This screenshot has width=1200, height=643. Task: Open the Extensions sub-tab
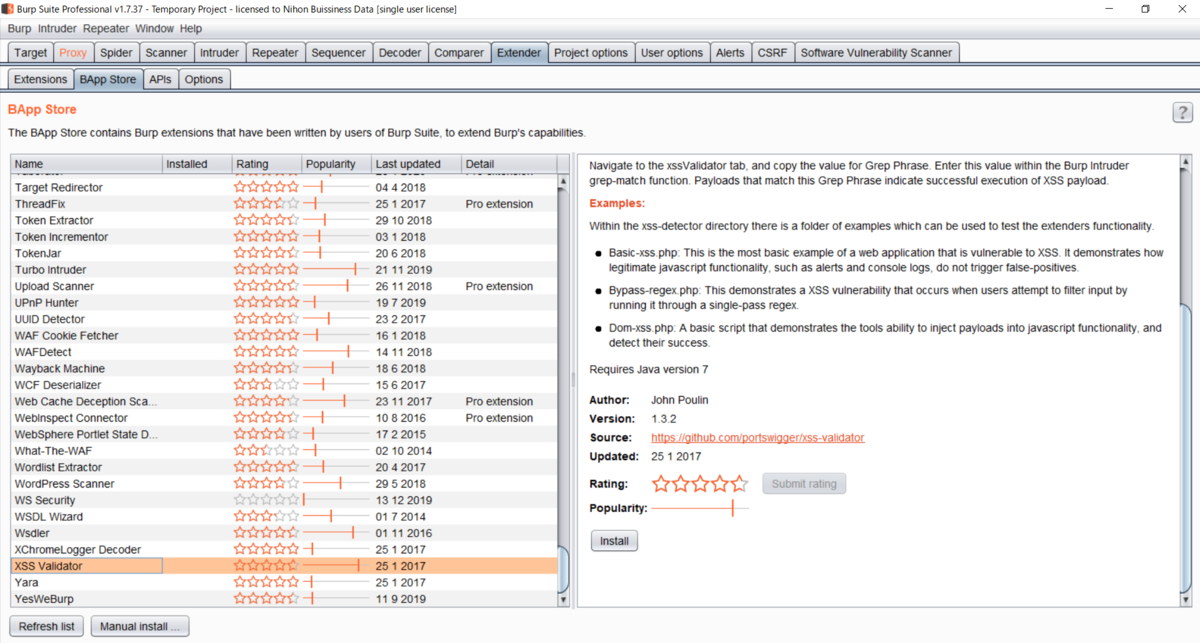point(41,79)
